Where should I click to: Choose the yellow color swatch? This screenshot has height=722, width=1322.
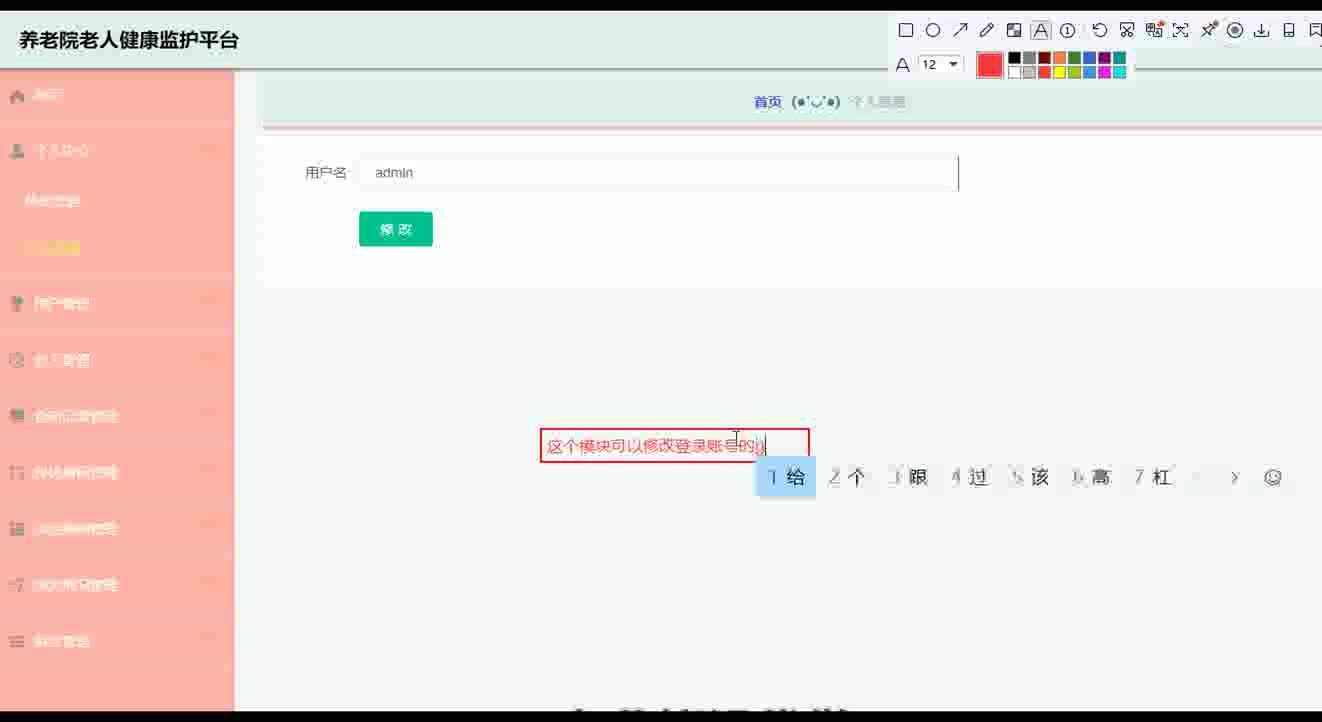[x=1060, y=72]
